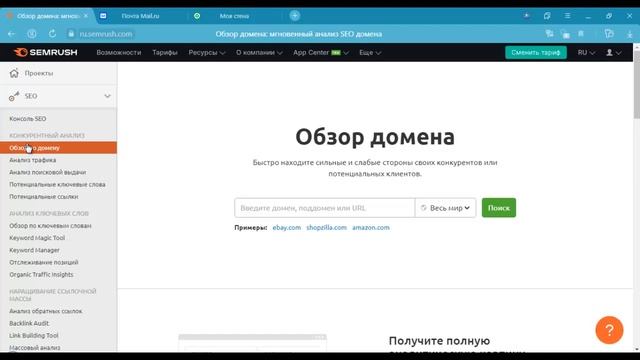Open Возможности in the top menu
The width and height of the screenshot is (640, 360).
pos(119,53)
